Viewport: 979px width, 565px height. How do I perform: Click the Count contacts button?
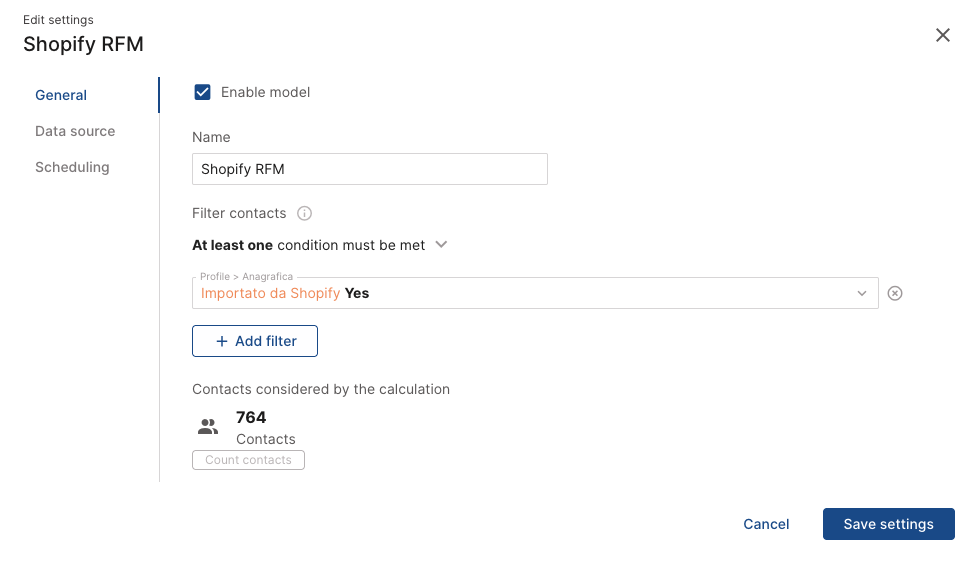(248, 460)
